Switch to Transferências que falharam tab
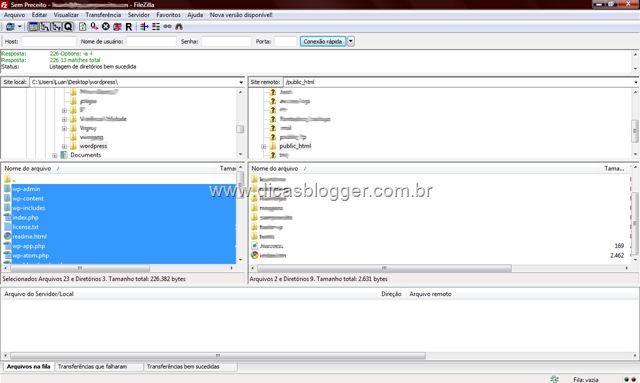640x383 pixels. click(92, 367)
